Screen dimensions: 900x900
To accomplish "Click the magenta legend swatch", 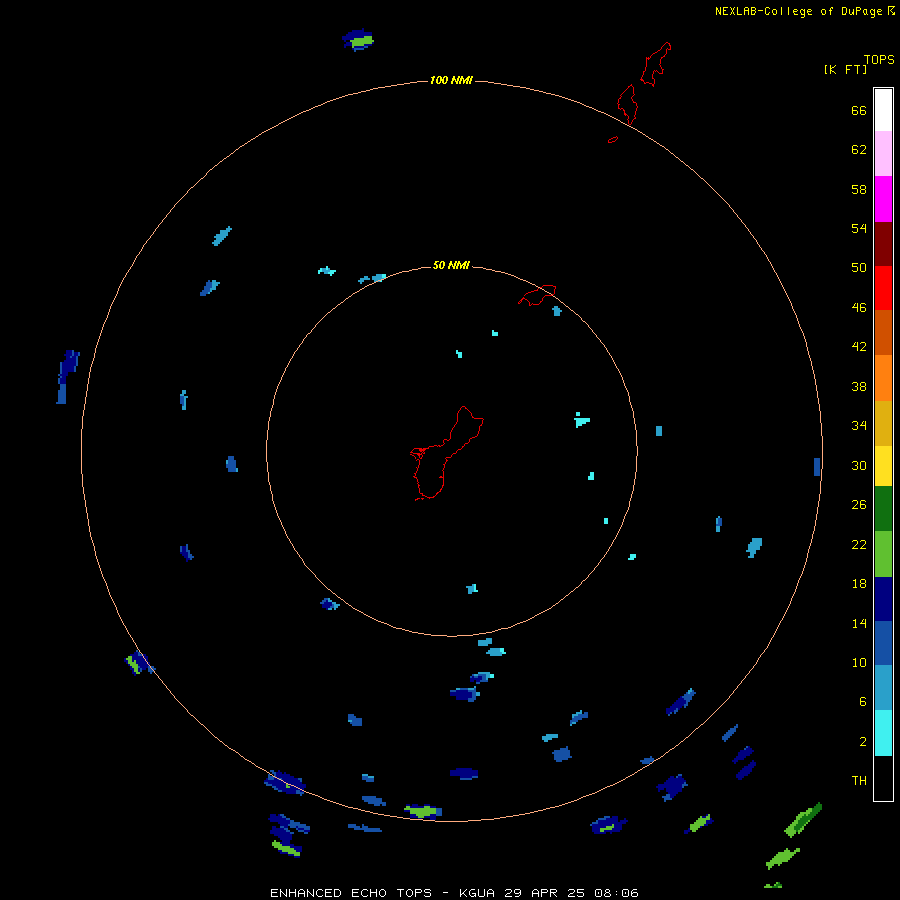I will [883, 199].
